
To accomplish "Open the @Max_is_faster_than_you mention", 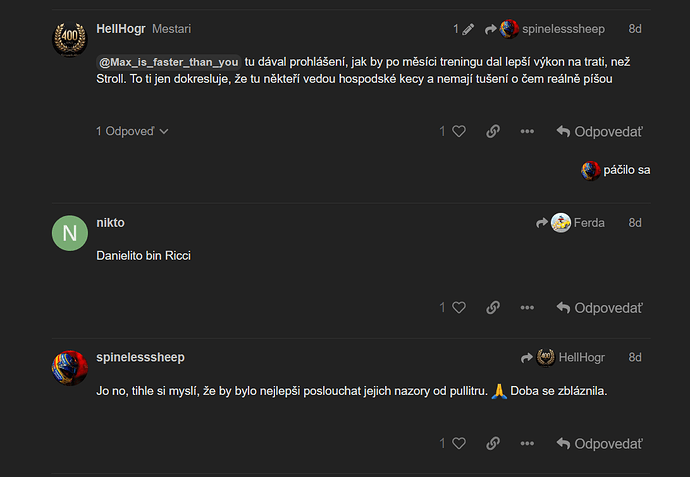I will click(x=168, y=62).
